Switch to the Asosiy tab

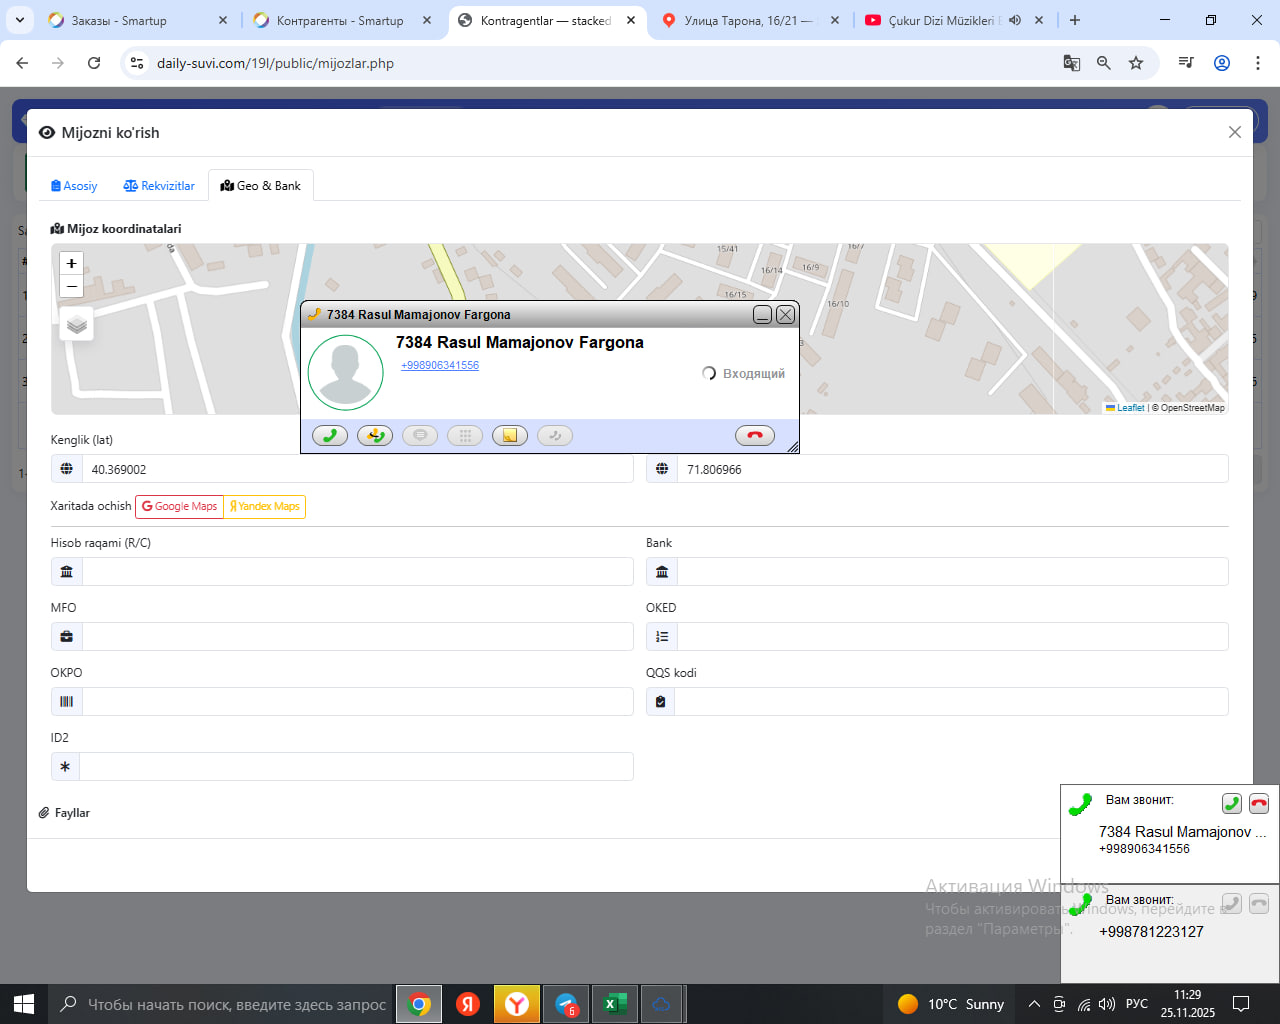[74, 186]
